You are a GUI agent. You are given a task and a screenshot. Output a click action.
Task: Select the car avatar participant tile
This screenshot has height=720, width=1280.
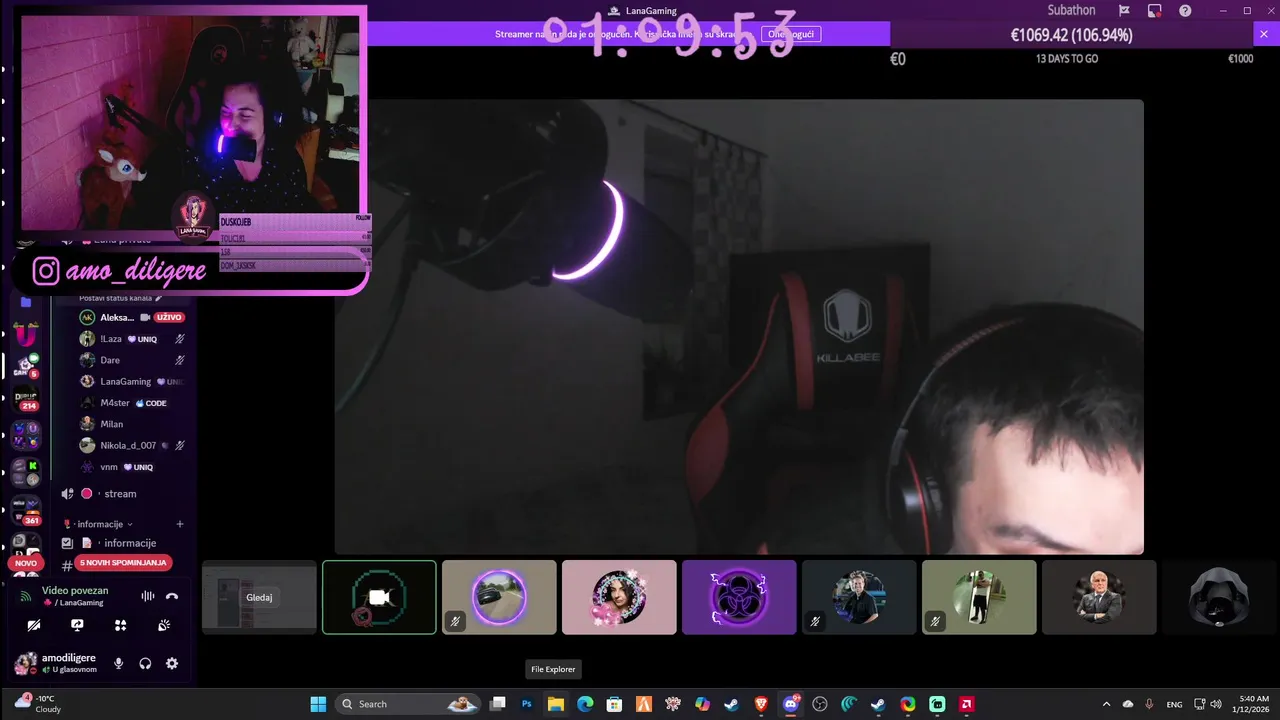(x=499, y=597)
